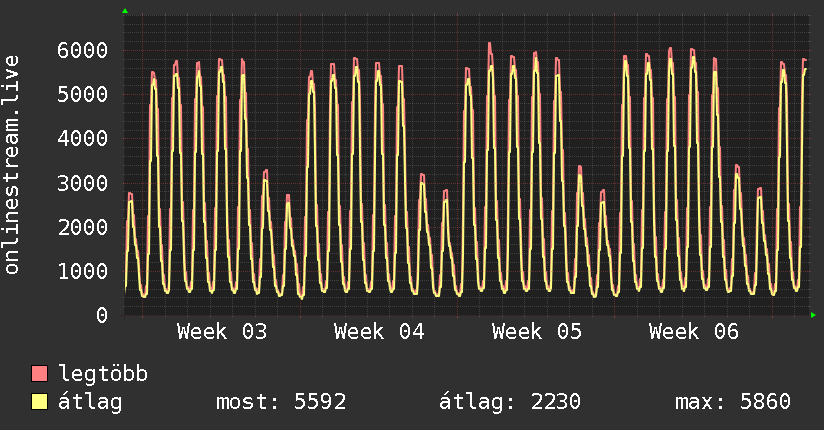824x430 pixels.
Task: Select the átlag legend label
Action: [x=90, y=402]
